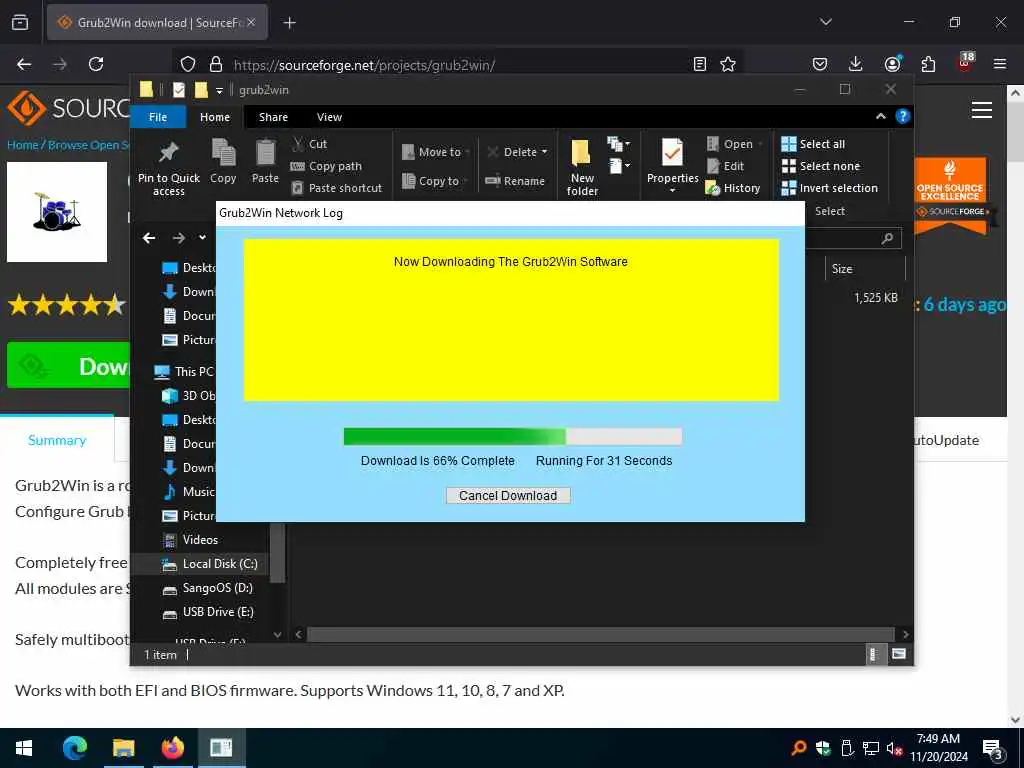Click Select all in ribbon

pos(813,144)
